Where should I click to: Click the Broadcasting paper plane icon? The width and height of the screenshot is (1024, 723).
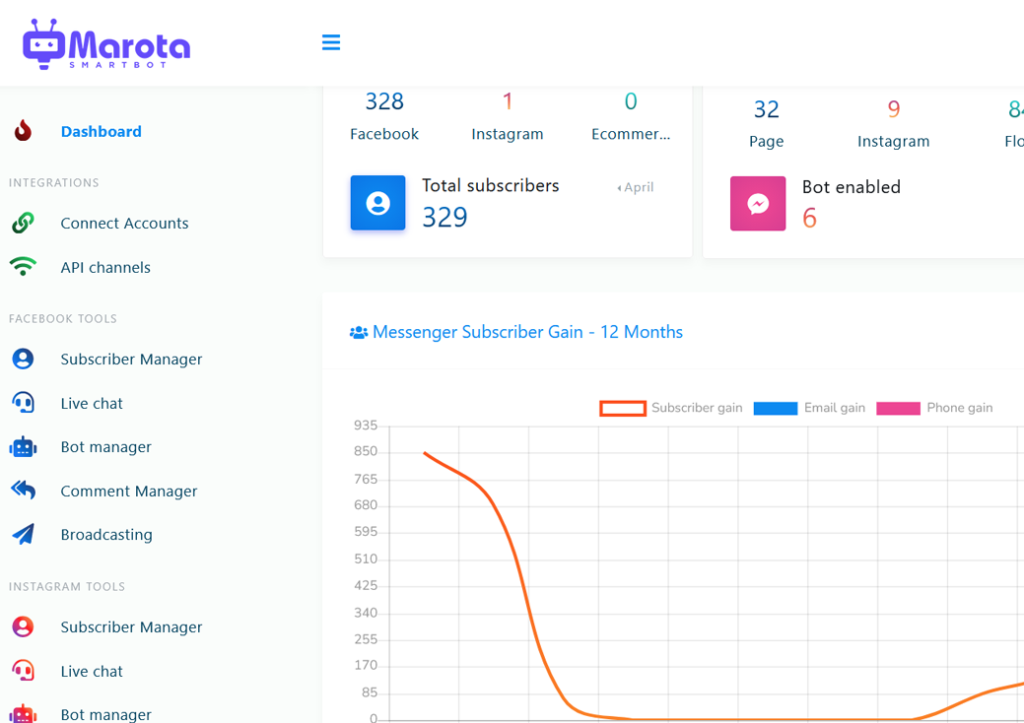click(23, 534)
